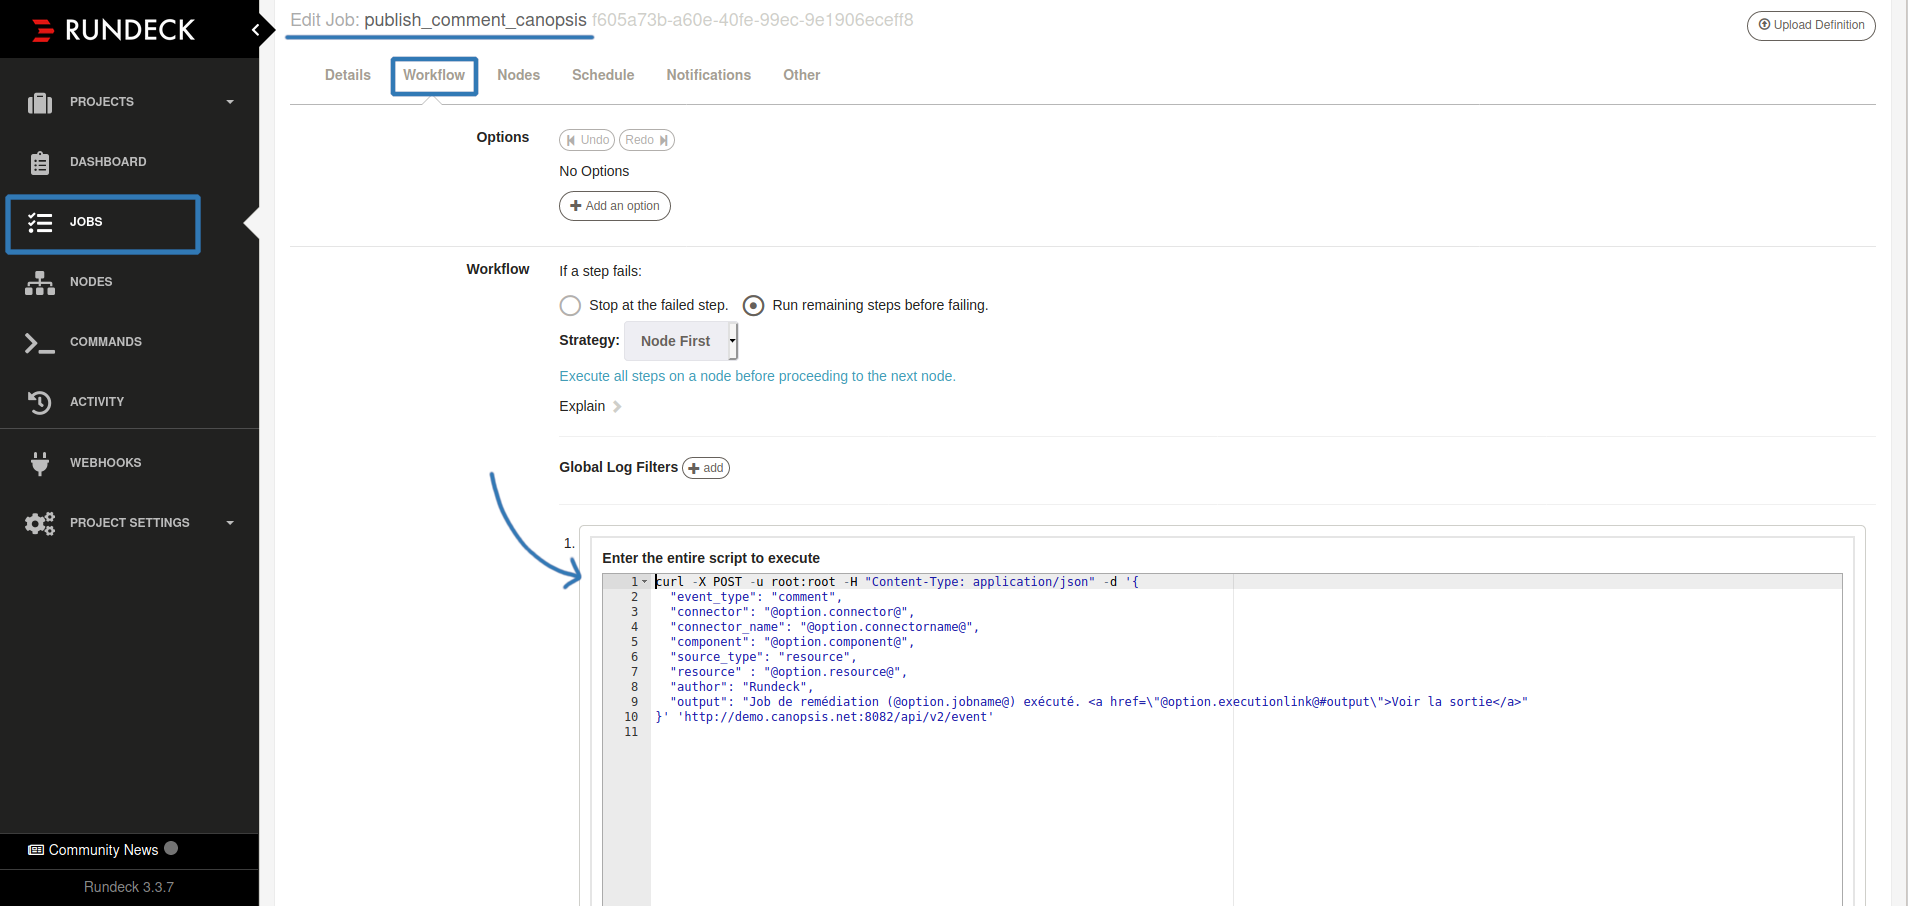The image size is (1908, 906).
Task: Click line number 9 in editor gutter
Action: pyautogui.click(x=634, y=702)
